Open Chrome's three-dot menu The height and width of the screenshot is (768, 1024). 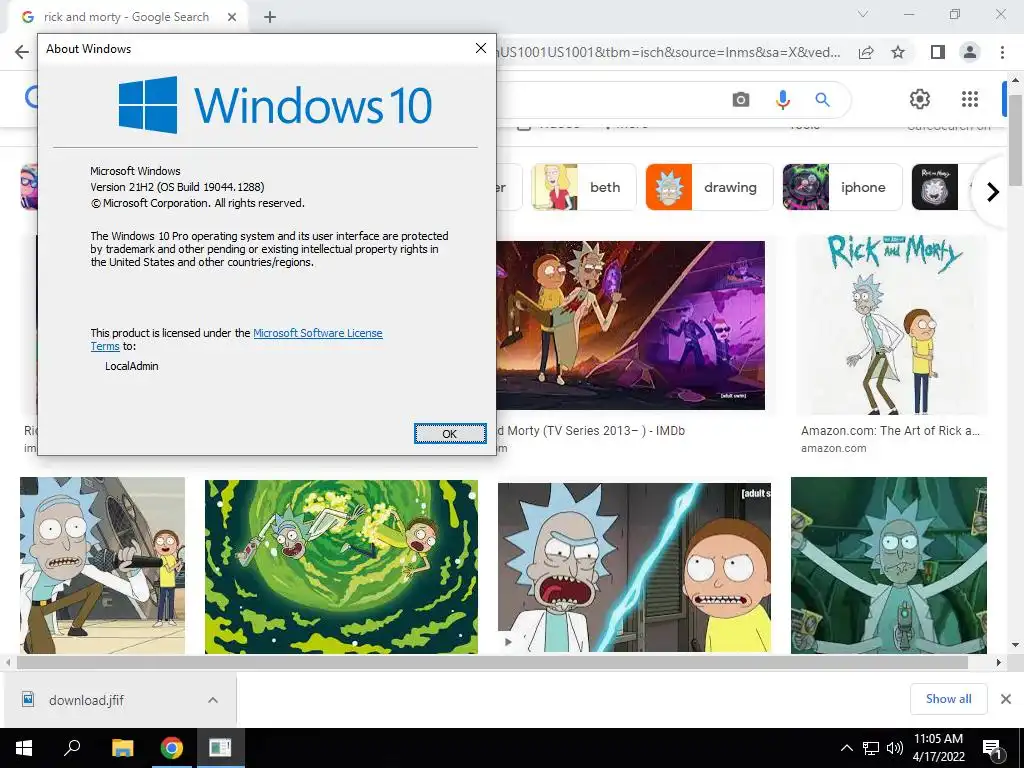click(x=1002, y=52)
